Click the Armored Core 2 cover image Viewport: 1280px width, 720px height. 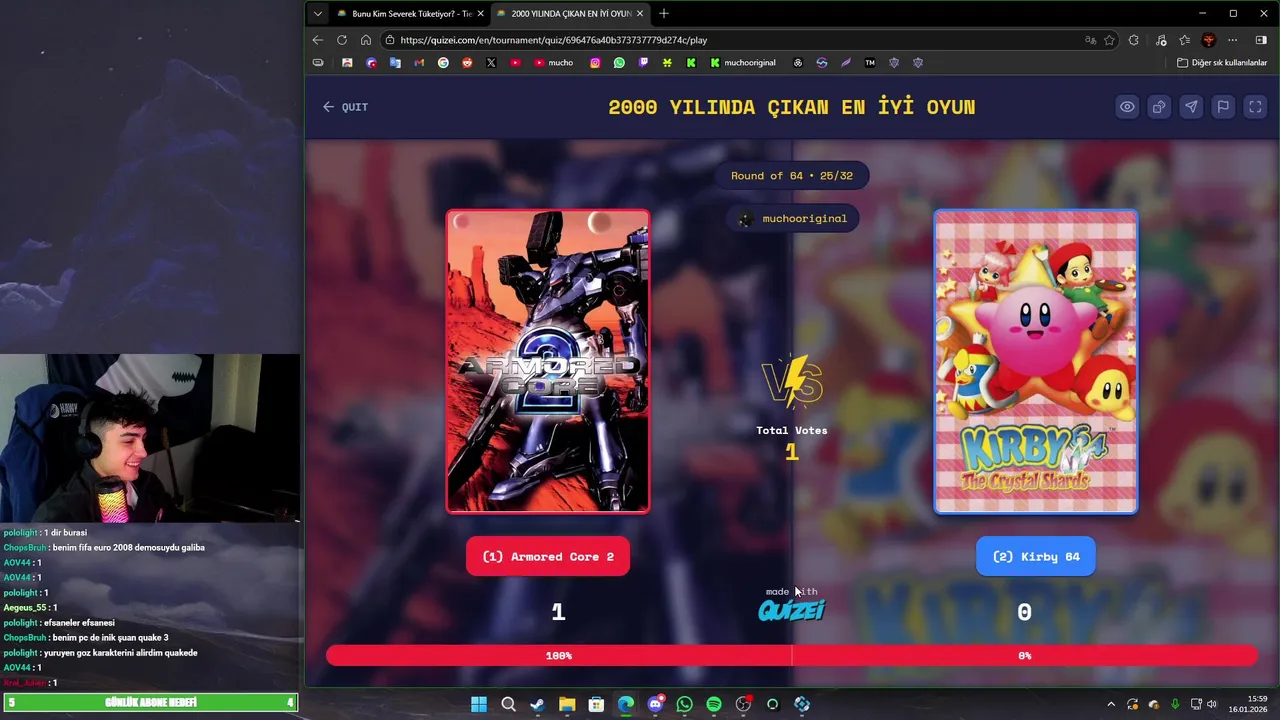[548, 361]
